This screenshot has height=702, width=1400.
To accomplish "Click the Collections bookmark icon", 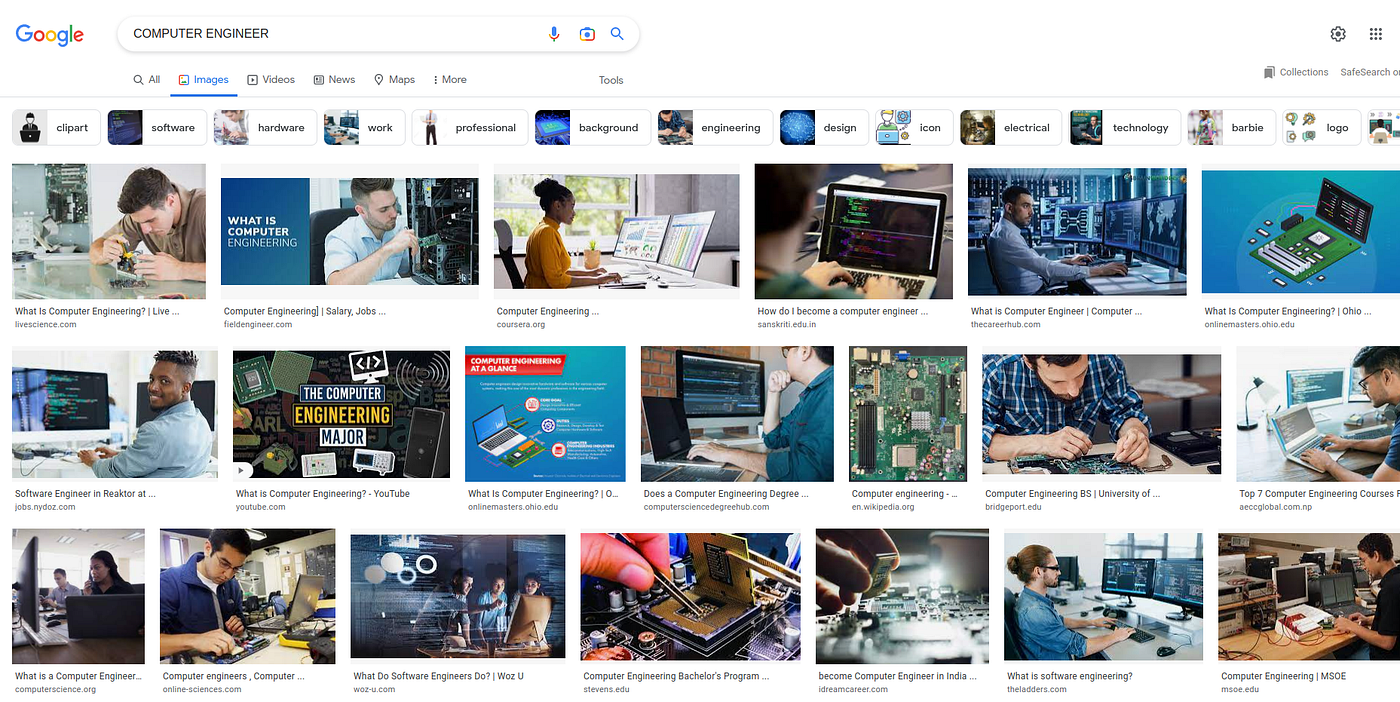I will pos(1269,72).
